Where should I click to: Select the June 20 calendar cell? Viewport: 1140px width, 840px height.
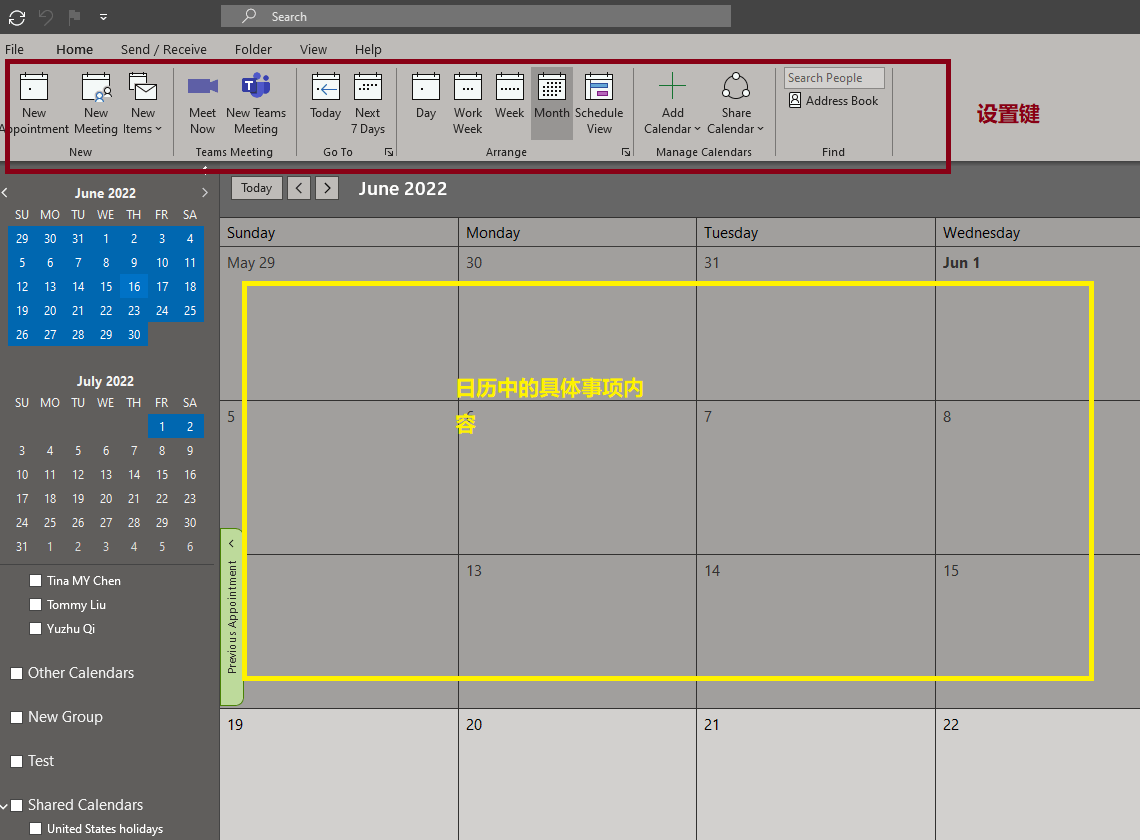tap(577, 775)
